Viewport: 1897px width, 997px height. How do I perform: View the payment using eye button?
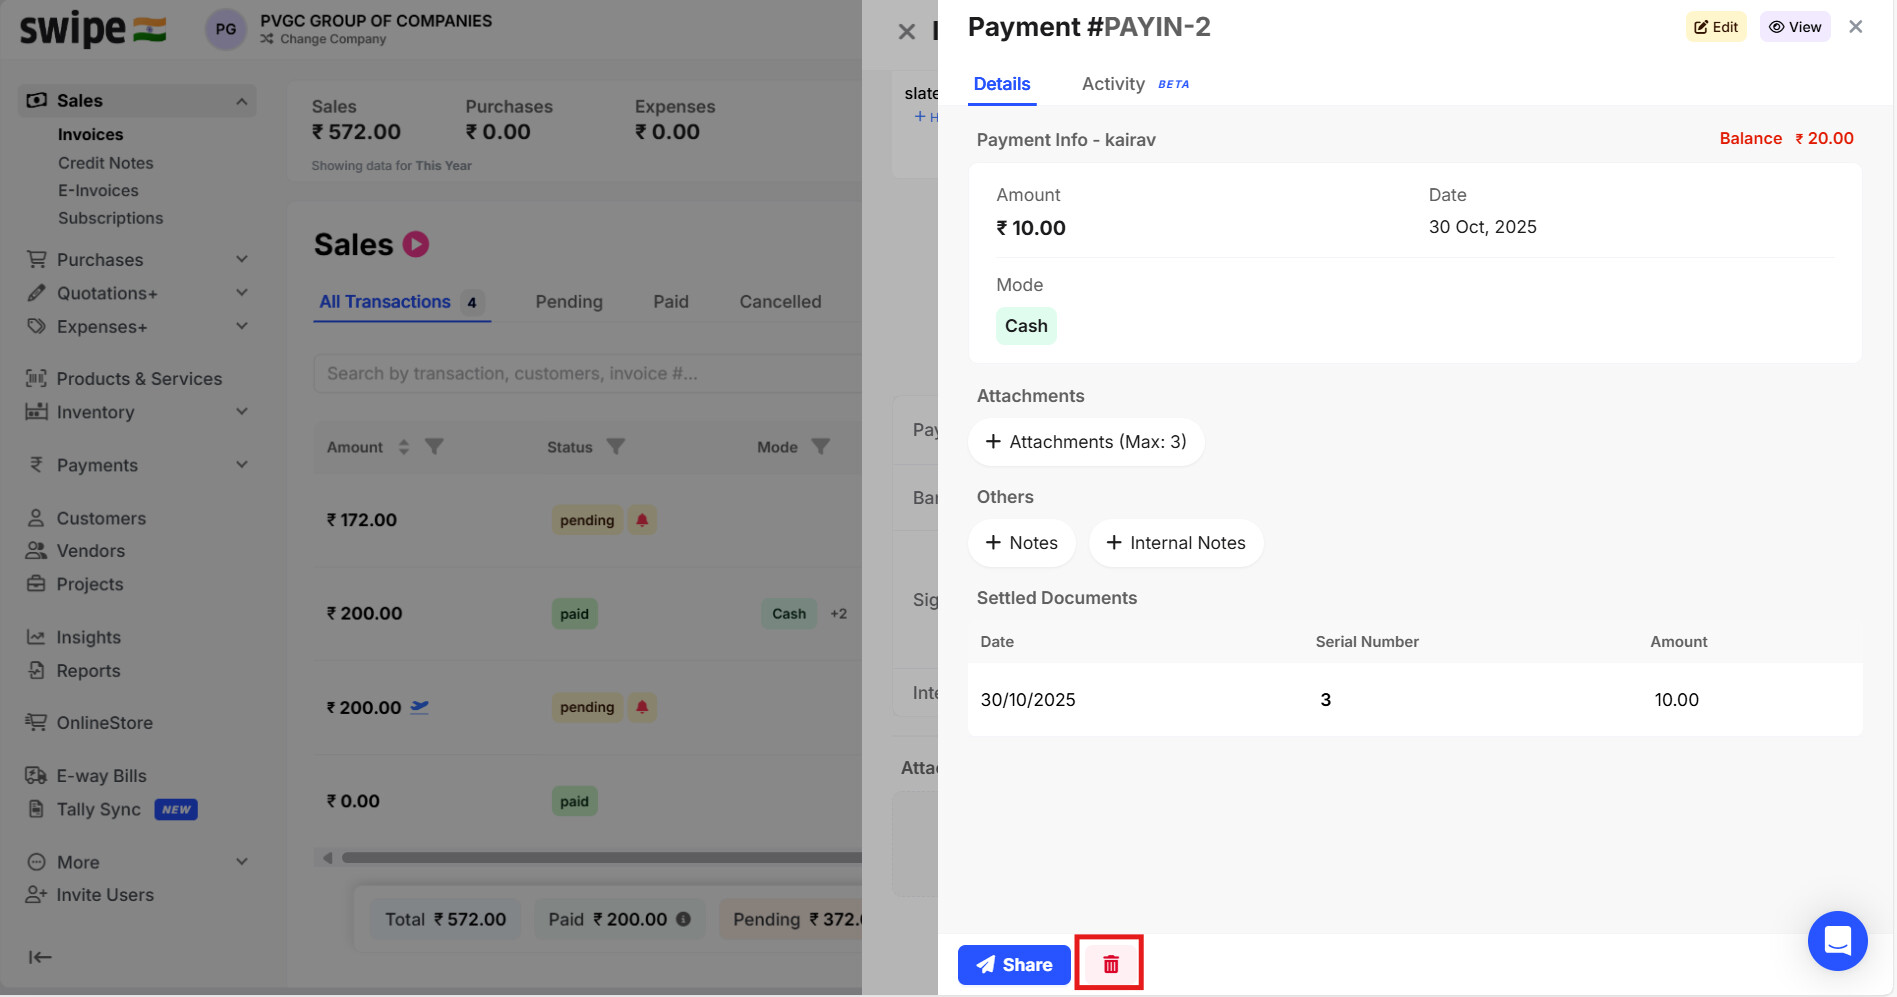tap(1795, 27)
